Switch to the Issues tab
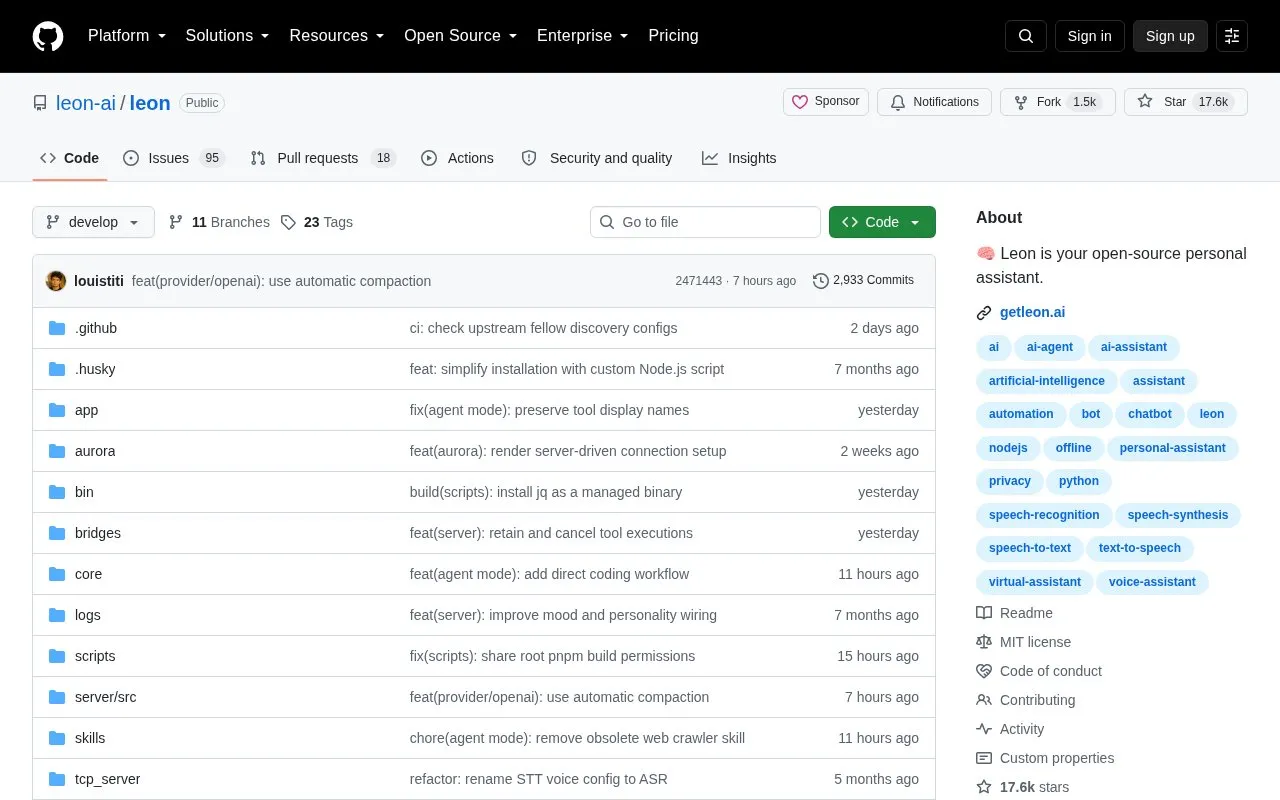 pos(174,158)
